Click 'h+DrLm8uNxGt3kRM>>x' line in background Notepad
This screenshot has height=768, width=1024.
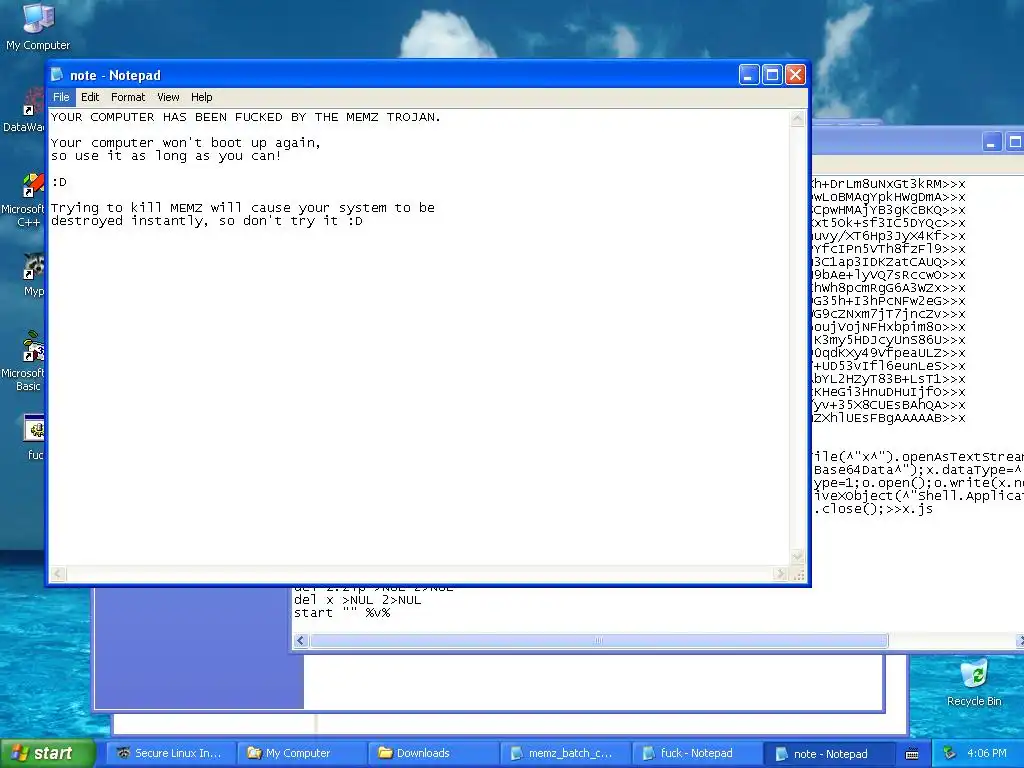[x=888, y=184]
